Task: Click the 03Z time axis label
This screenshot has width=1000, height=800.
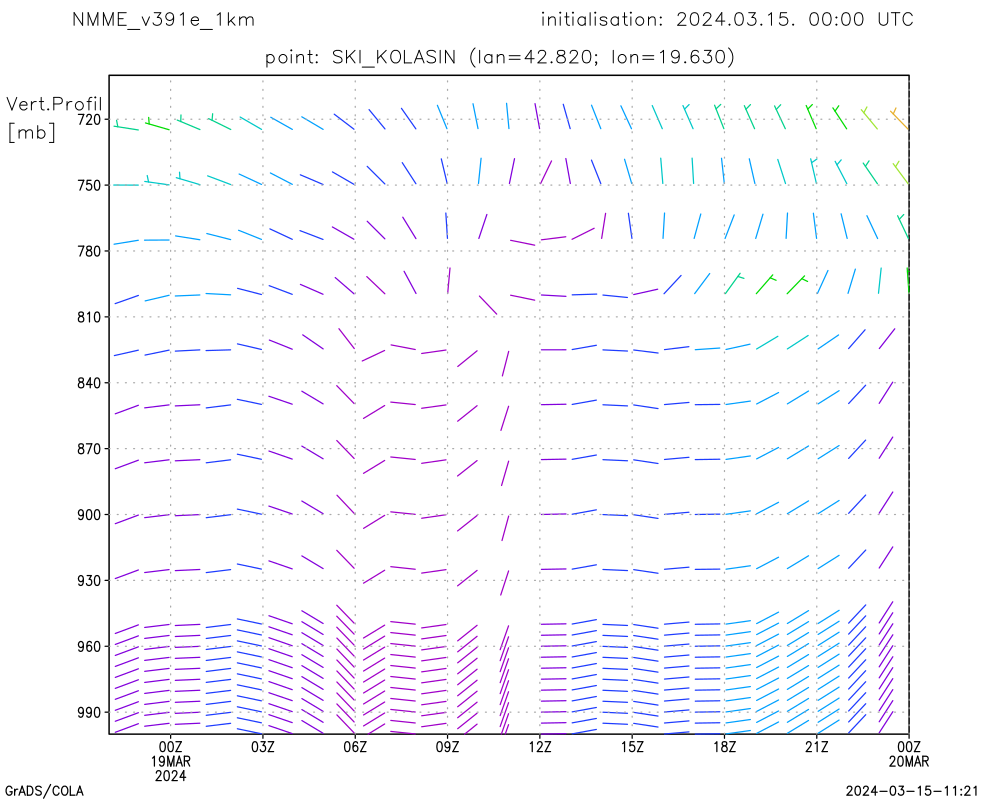Action: (263, 747)
